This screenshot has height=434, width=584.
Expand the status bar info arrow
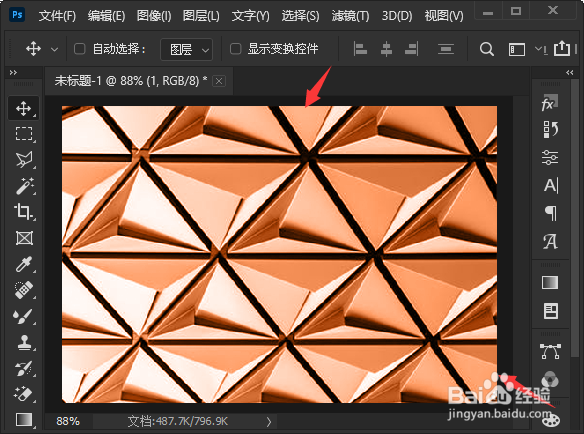point(269,422)
